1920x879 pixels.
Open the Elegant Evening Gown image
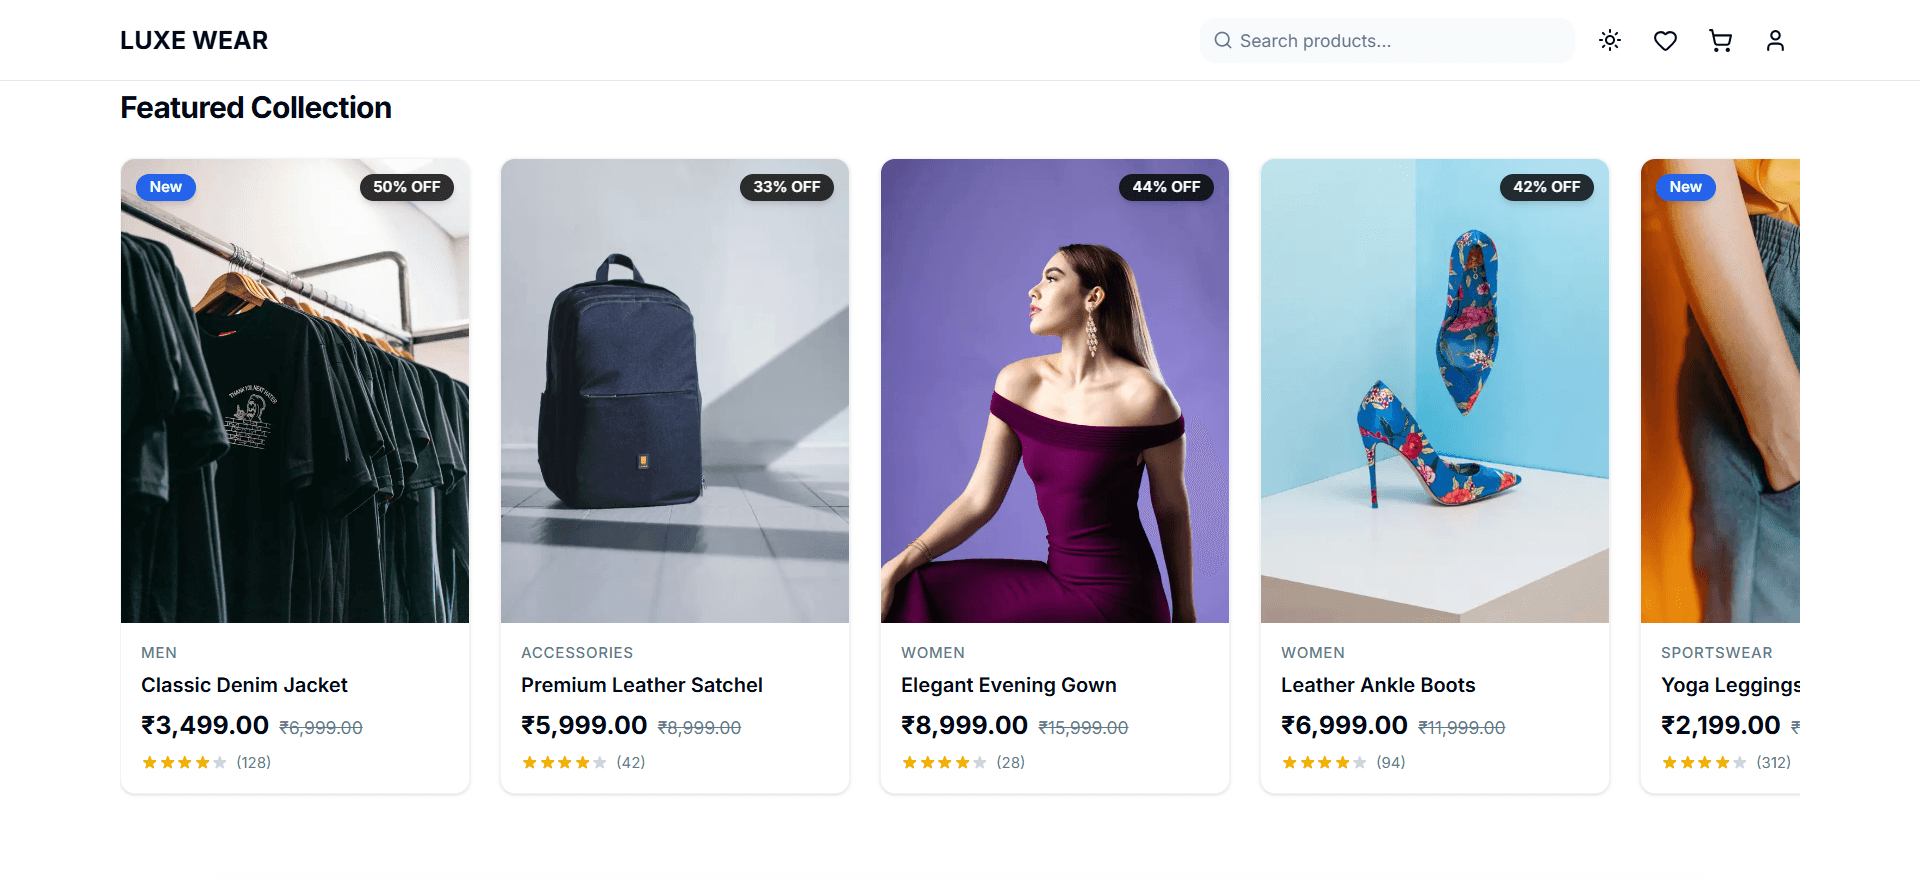(1055, 400)
